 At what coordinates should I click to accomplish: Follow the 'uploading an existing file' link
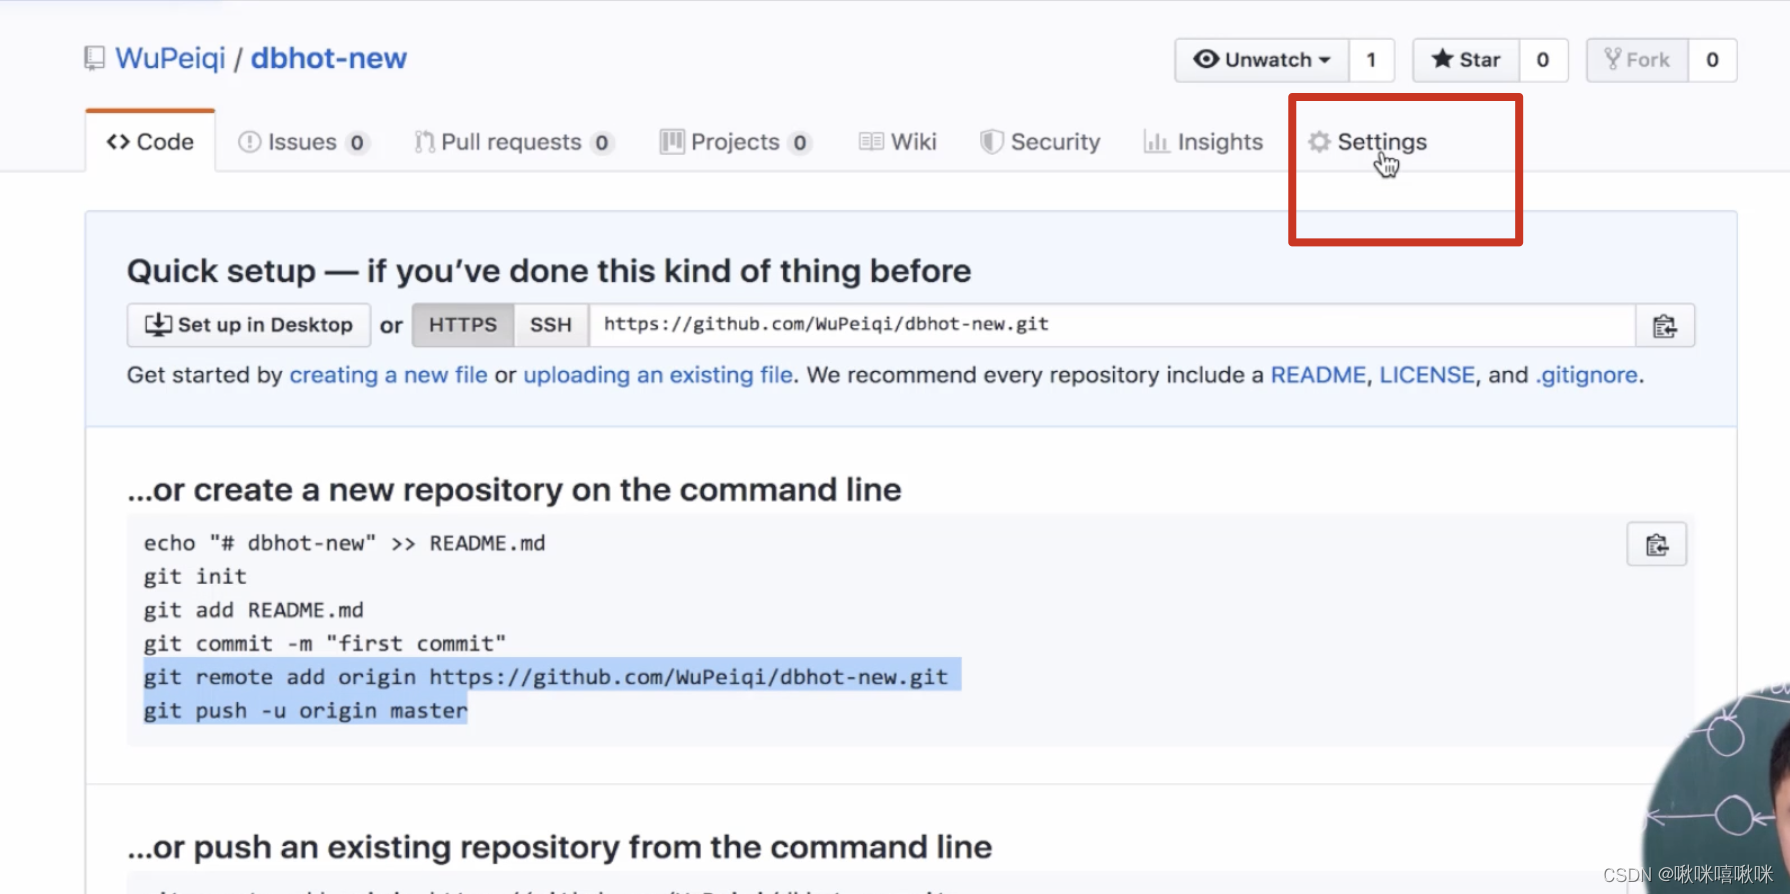click(658, 375)
